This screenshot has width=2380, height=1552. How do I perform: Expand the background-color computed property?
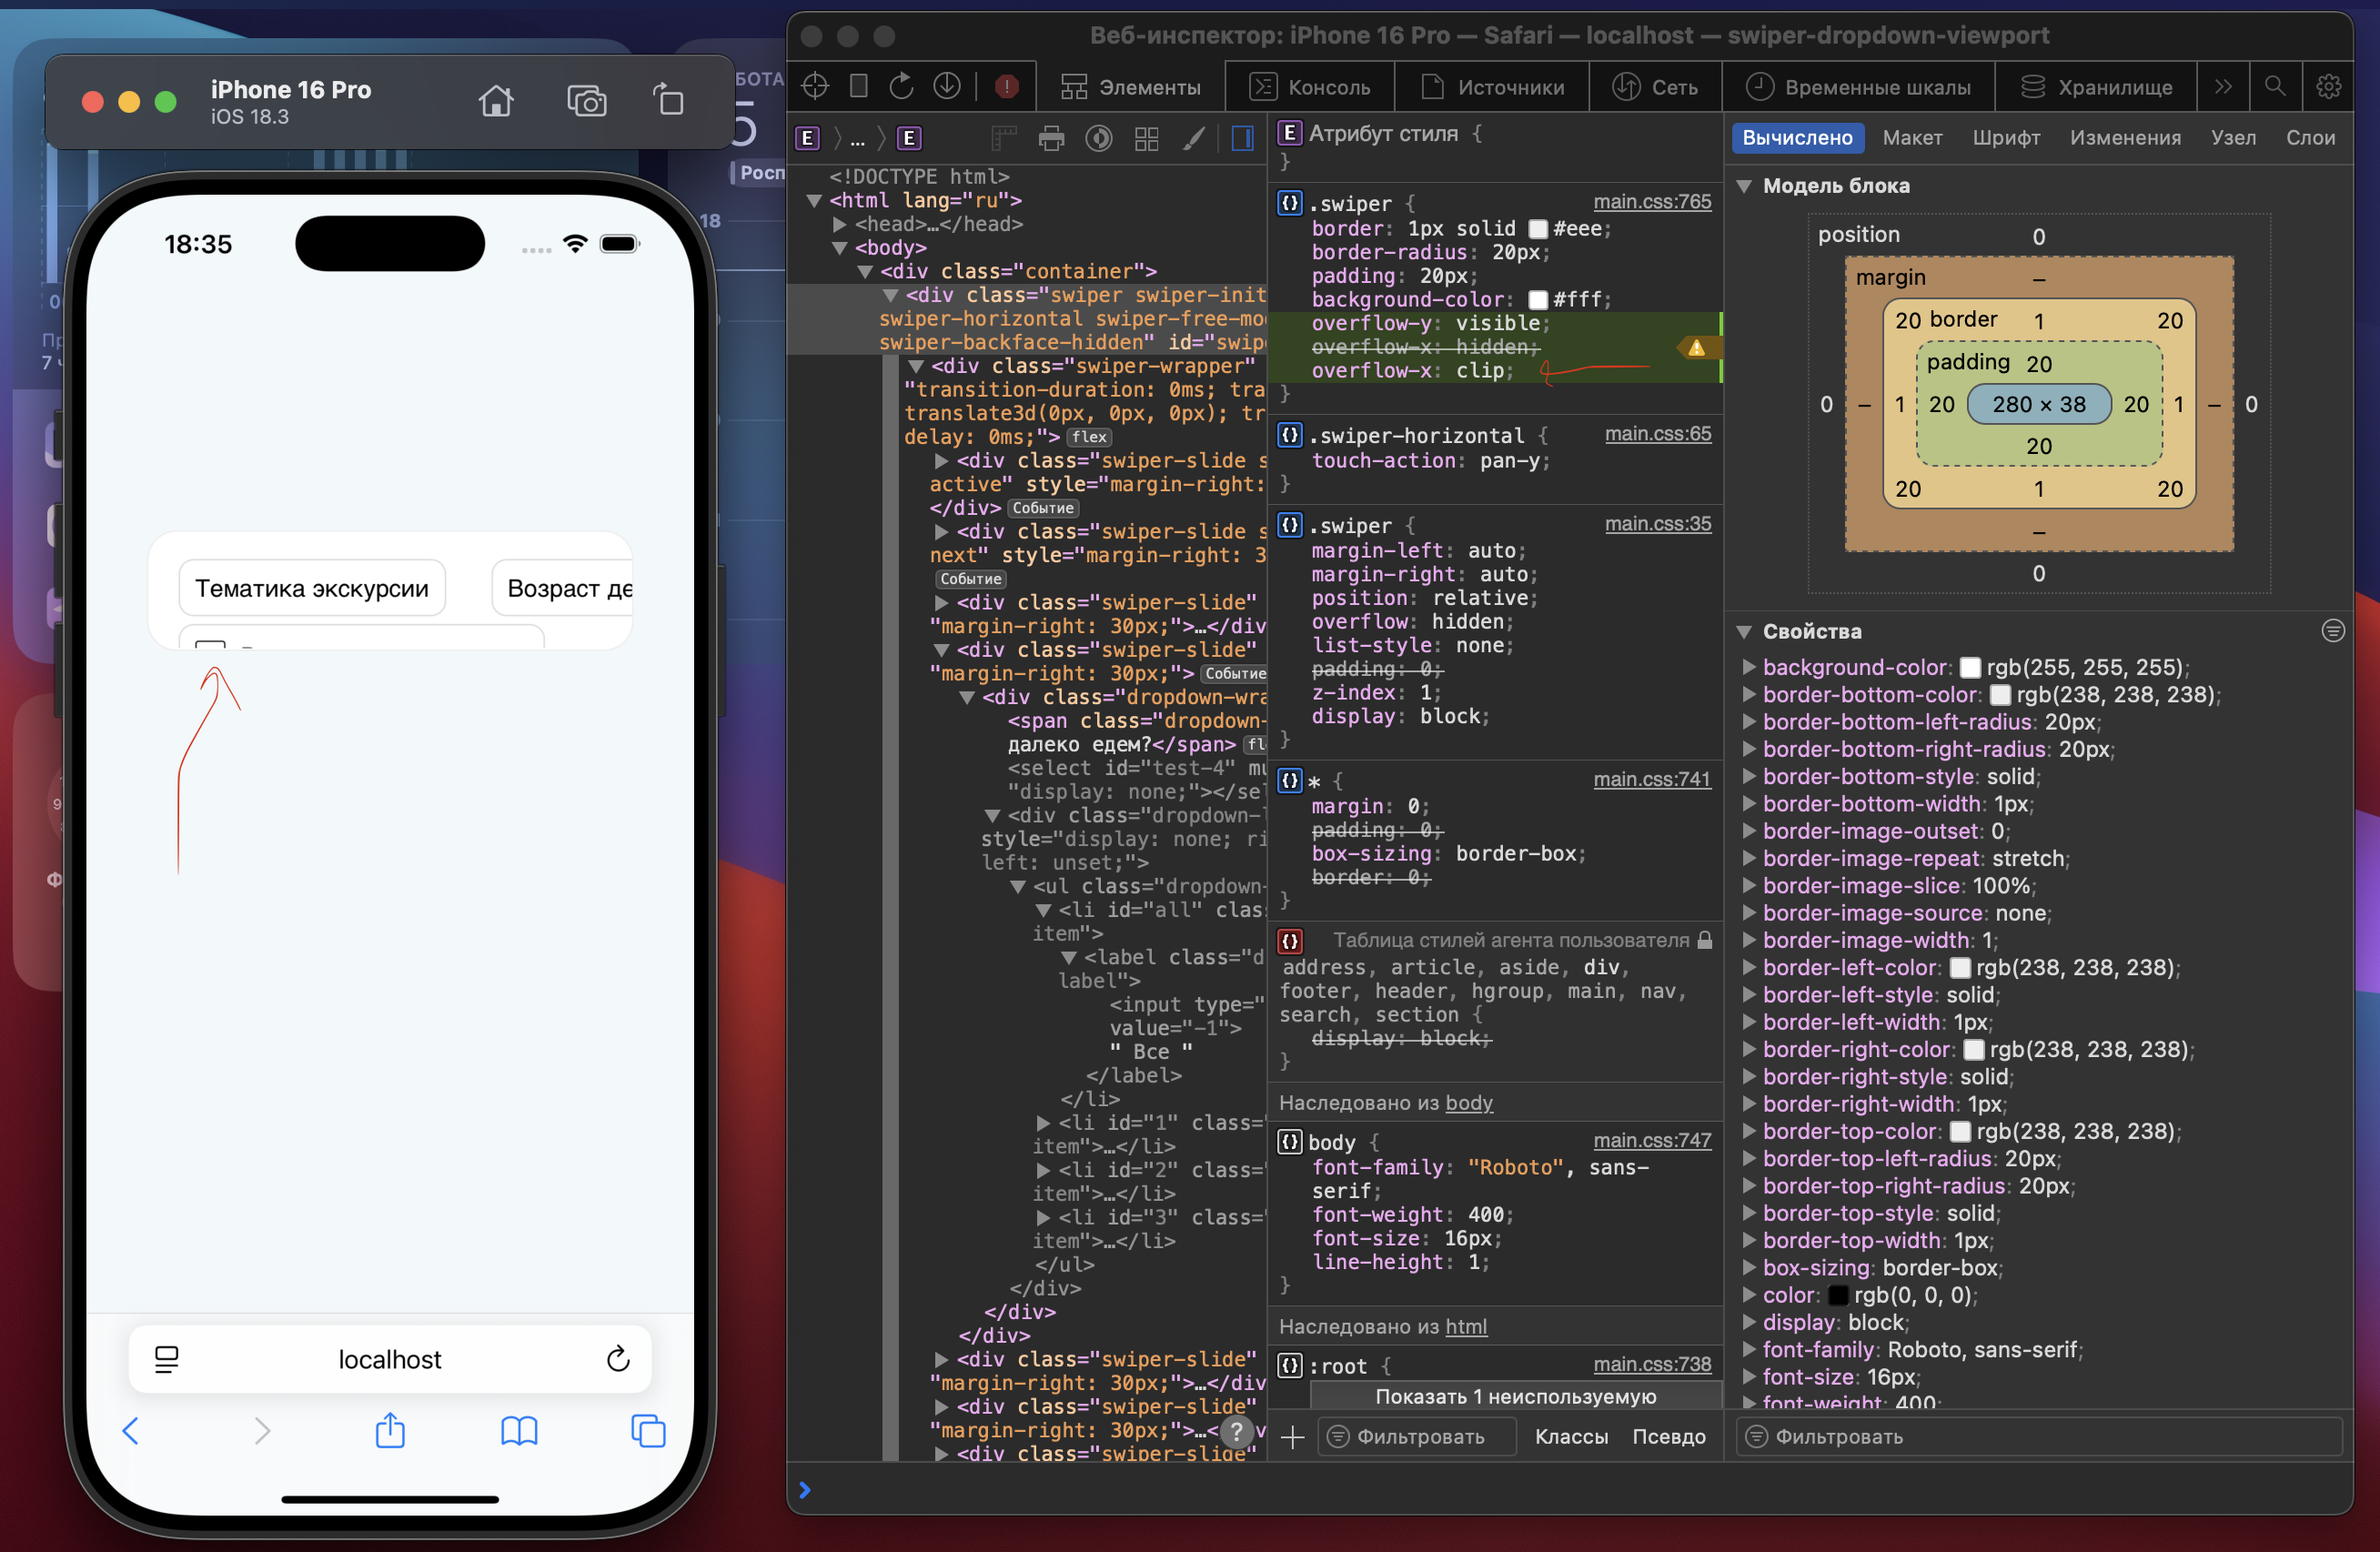point(1749,667)
